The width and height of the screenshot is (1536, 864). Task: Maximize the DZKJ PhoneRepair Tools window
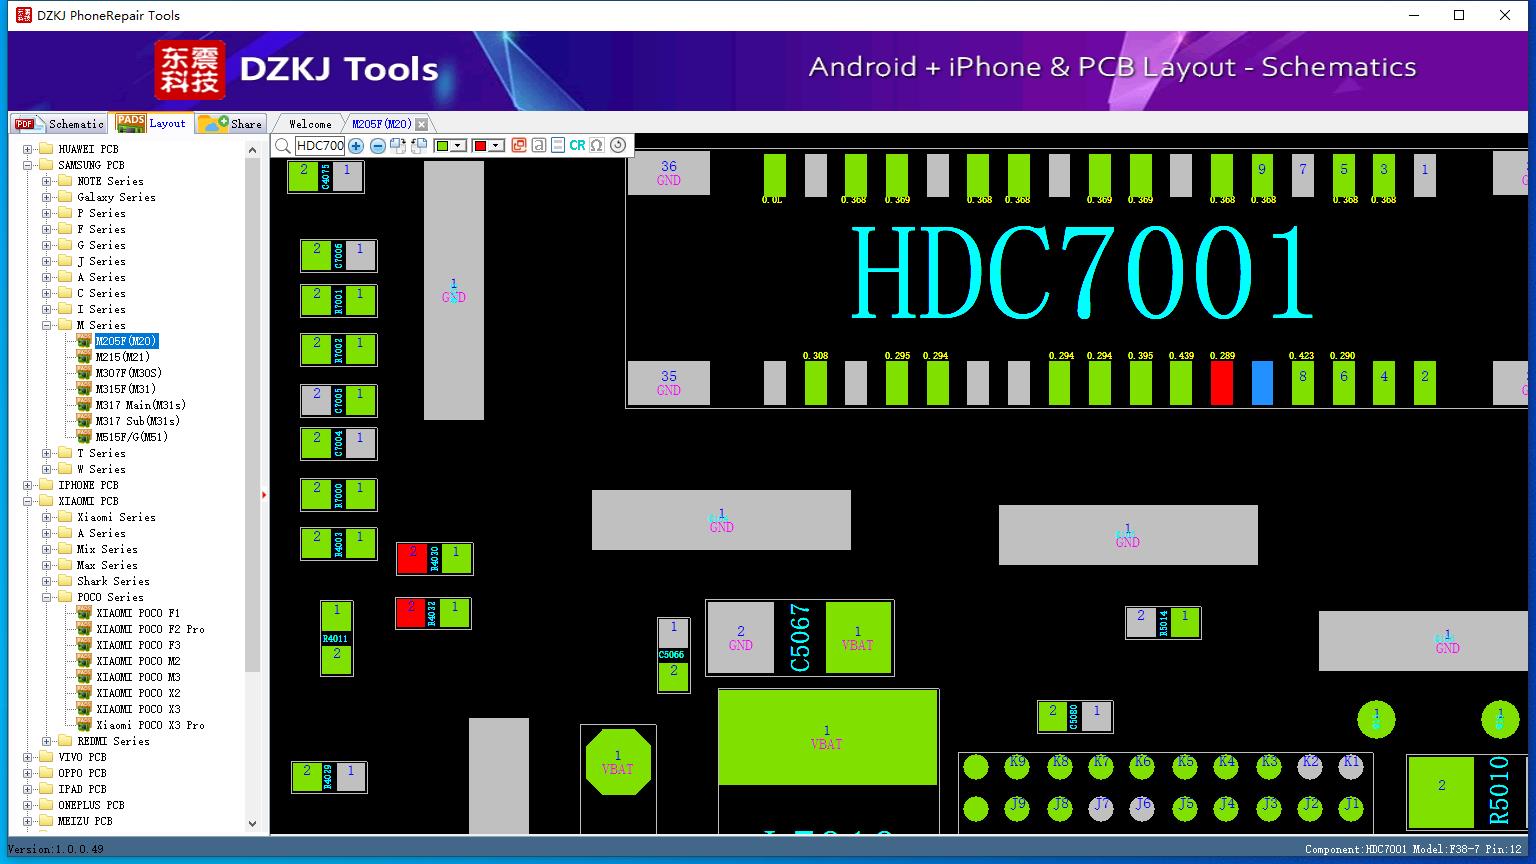[1459, 15]
